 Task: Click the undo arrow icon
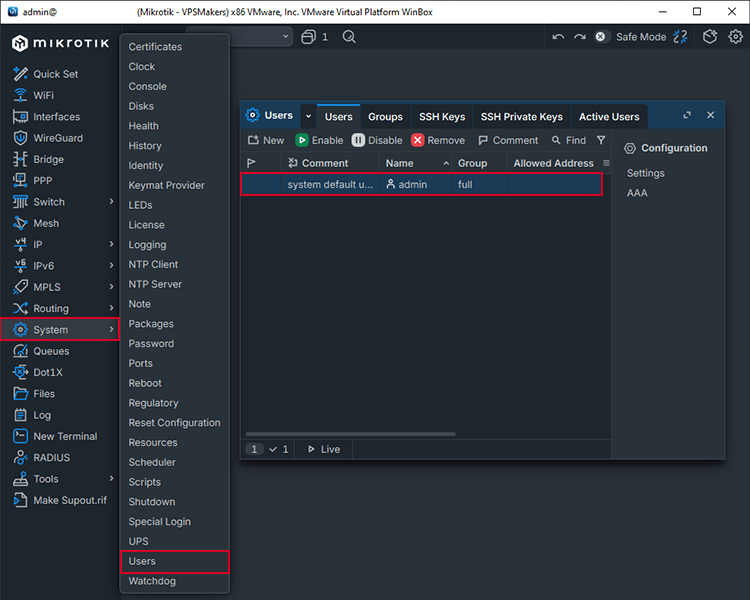(558, 37)
